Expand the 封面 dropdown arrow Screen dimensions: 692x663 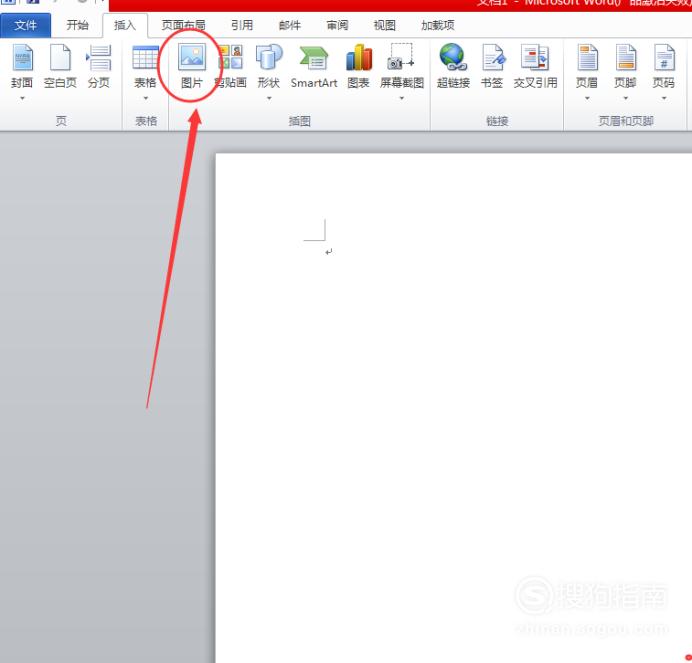click(x=22, y=98)
